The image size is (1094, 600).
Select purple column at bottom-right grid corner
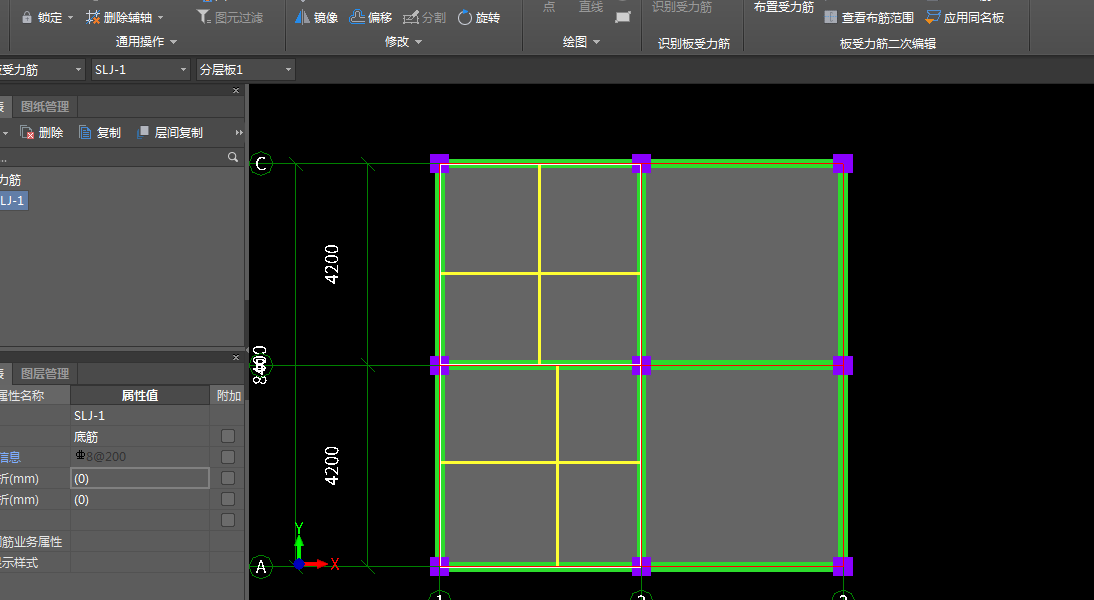843,566
